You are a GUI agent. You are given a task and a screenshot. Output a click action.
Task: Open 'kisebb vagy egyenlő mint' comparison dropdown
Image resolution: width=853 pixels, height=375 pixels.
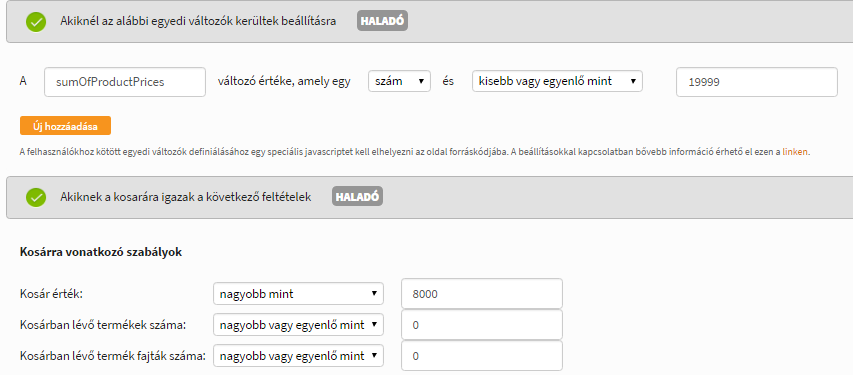(x=557, y=81)
